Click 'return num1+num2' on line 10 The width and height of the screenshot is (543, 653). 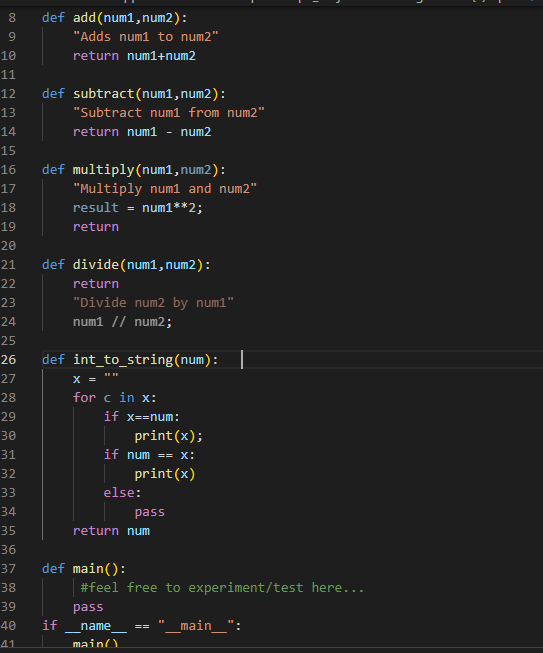pyautogui.click(x=134, y=56)
